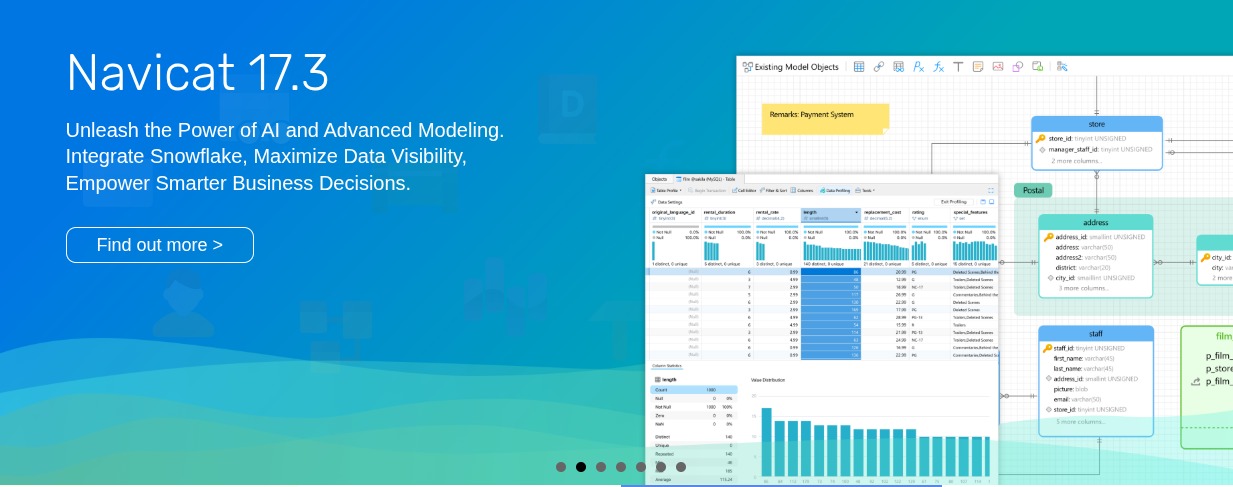Open the length column header dropdown
This screenshot has width=1233, height=487.
click(856, 213)
